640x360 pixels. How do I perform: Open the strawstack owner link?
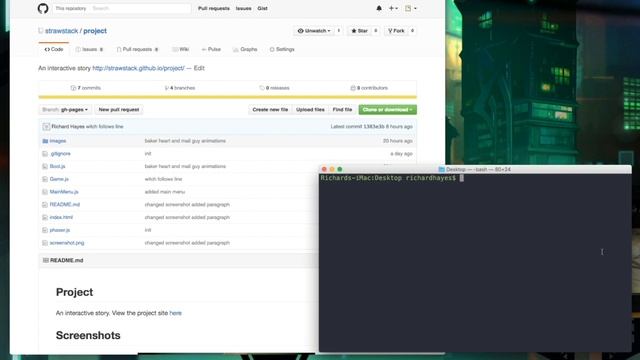[x=61, y=31]
